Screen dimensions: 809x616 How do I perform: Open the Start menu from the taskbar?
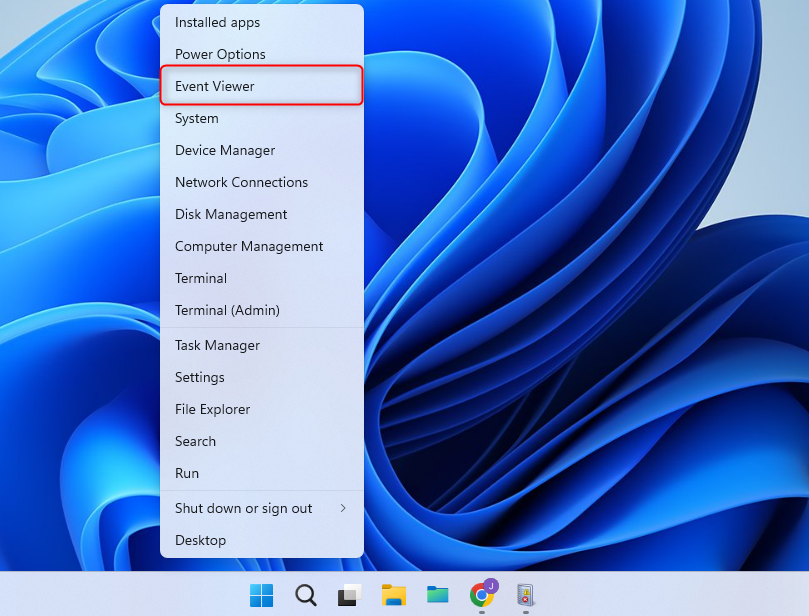(x=261, y=595)
